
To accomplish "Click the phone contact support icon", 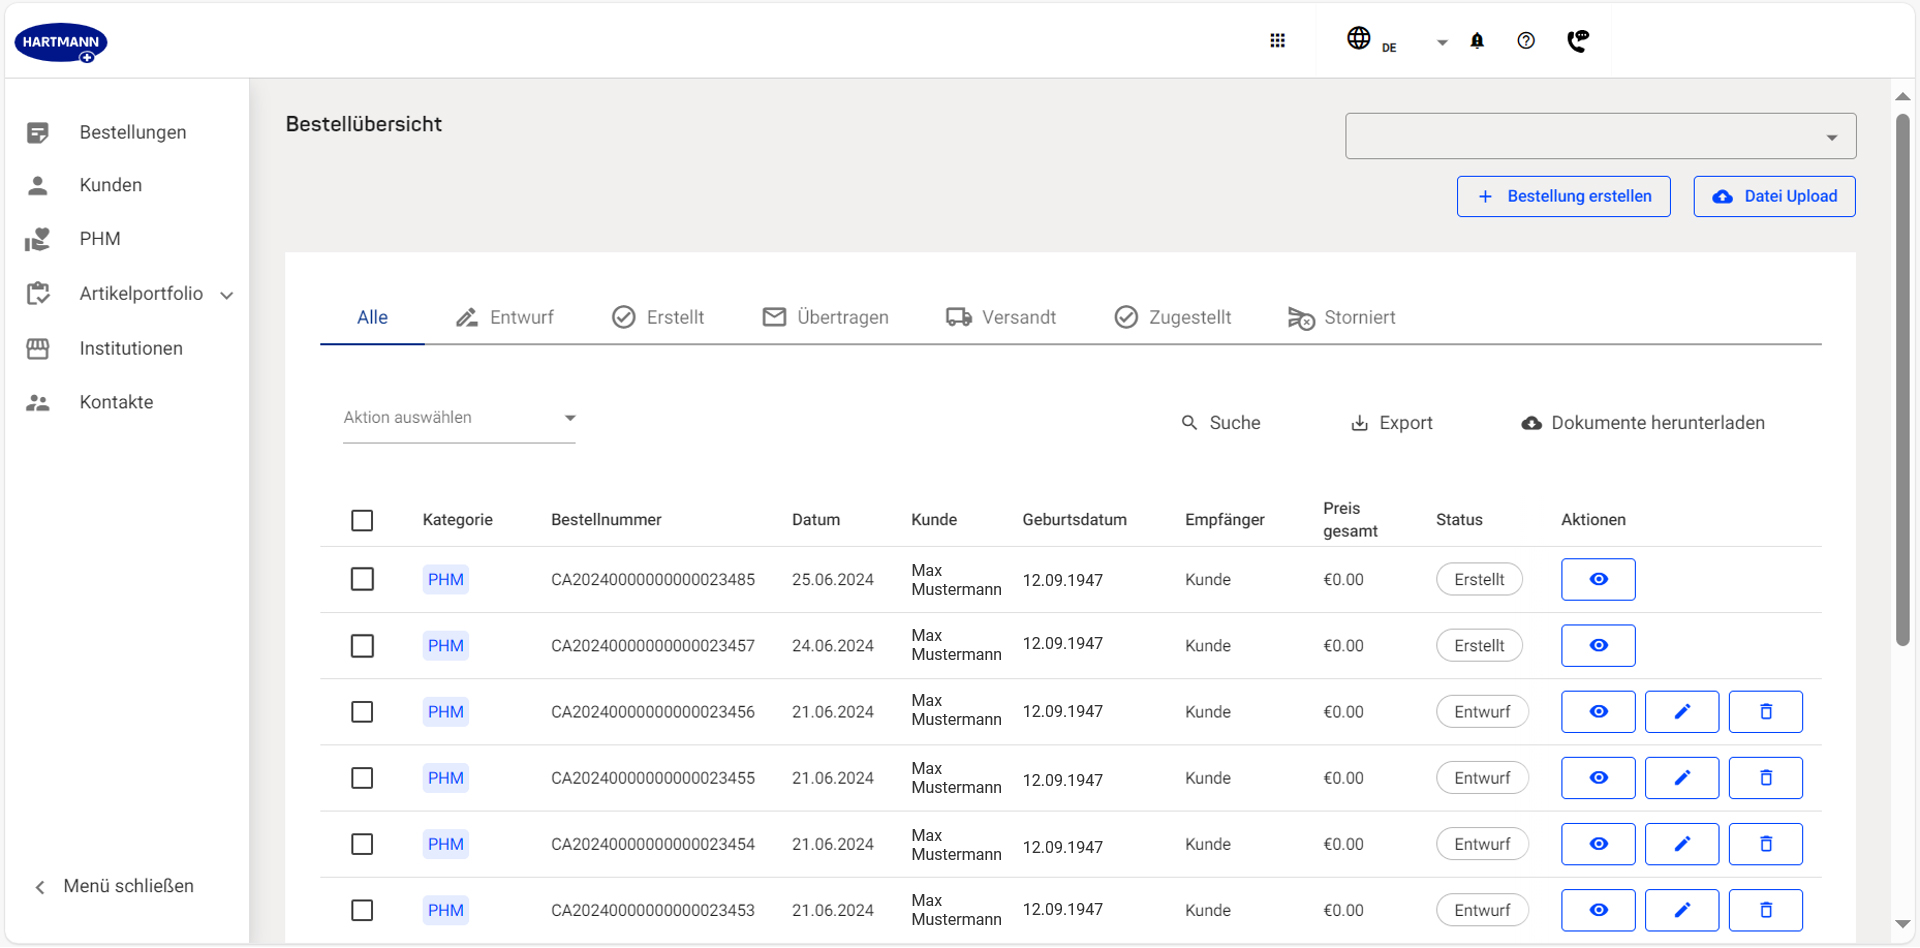I will point(1577,41).
